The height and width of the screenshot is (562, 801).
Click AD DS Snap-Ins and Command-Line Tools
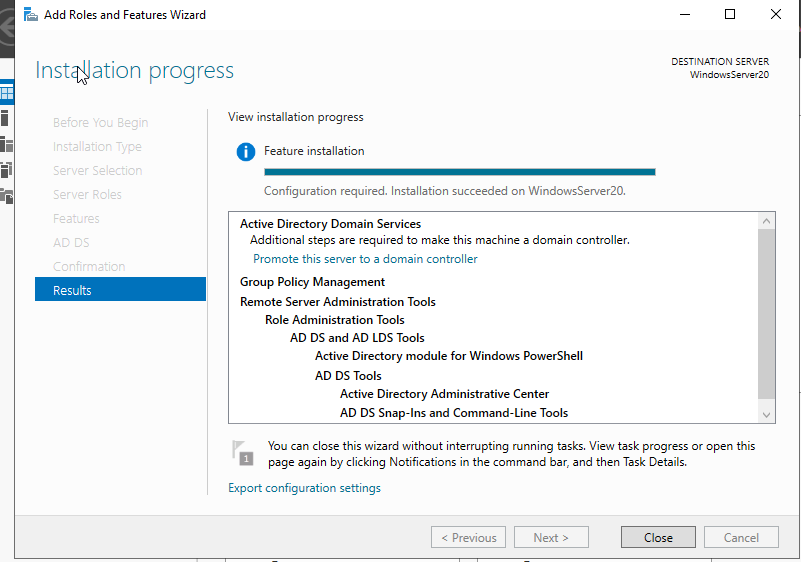pyautogui.click(x=454, y=413)
